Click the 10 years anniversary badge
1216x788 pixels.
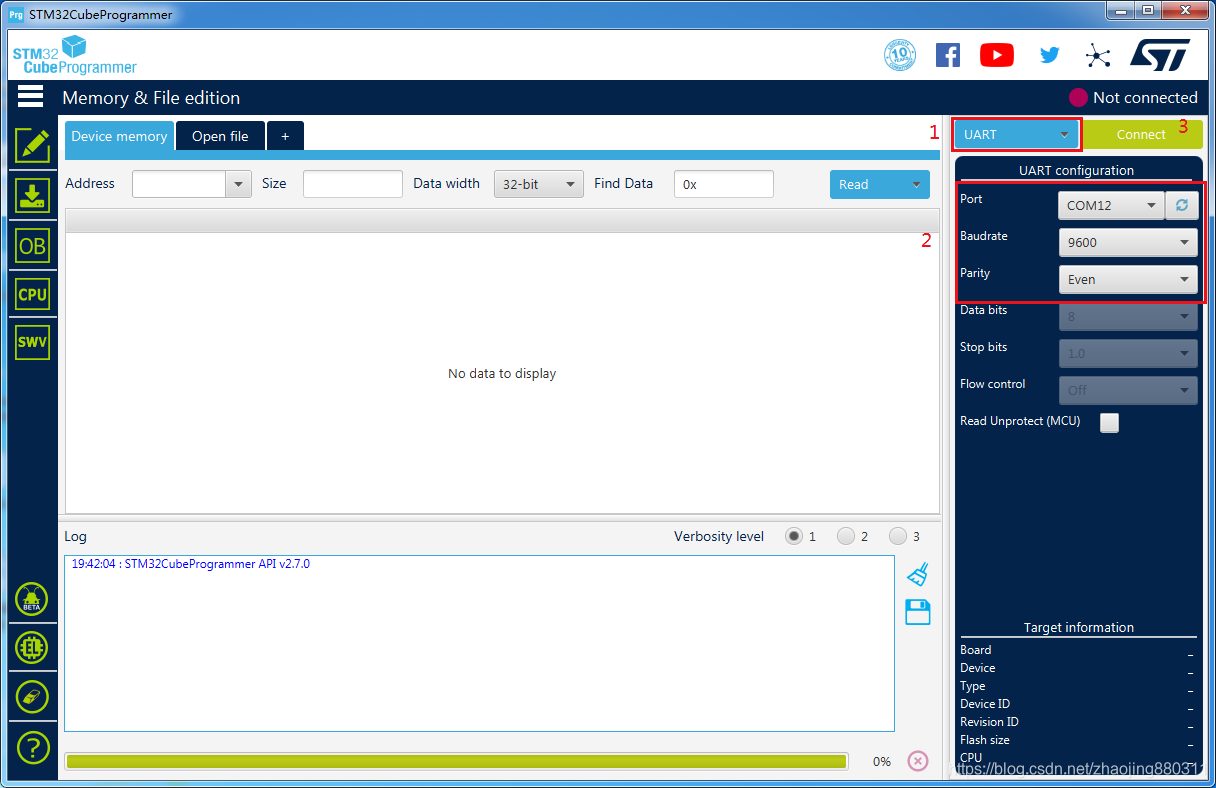(900, 55)
